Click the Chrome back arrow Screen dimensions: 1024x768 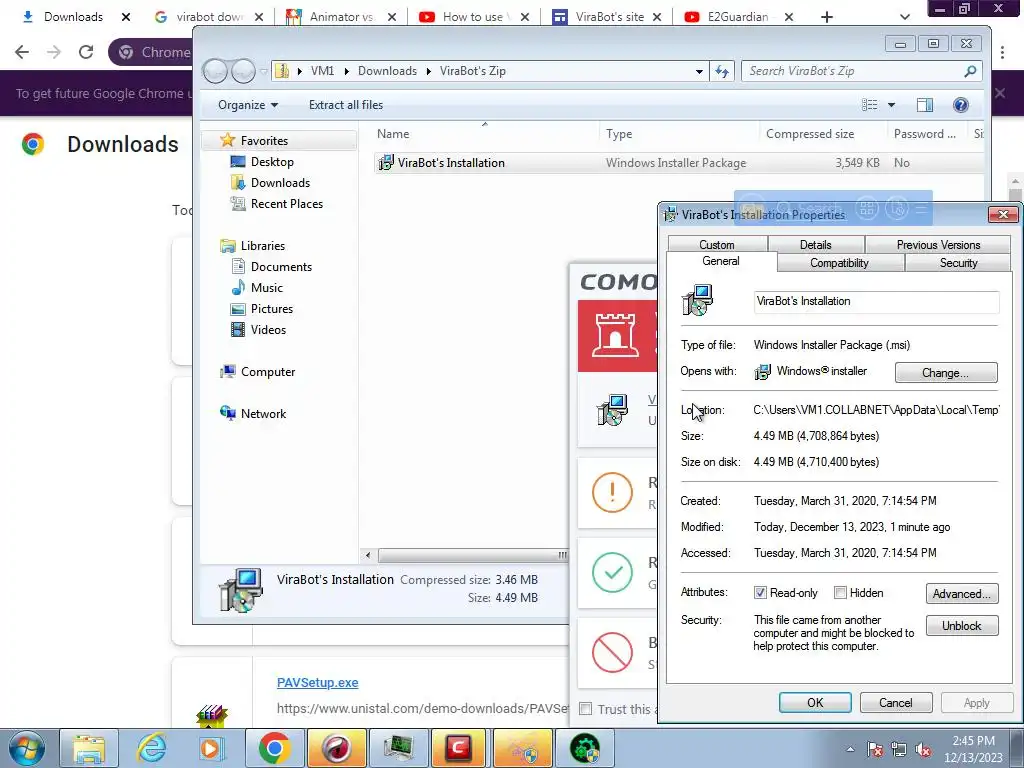click(22, 52)
